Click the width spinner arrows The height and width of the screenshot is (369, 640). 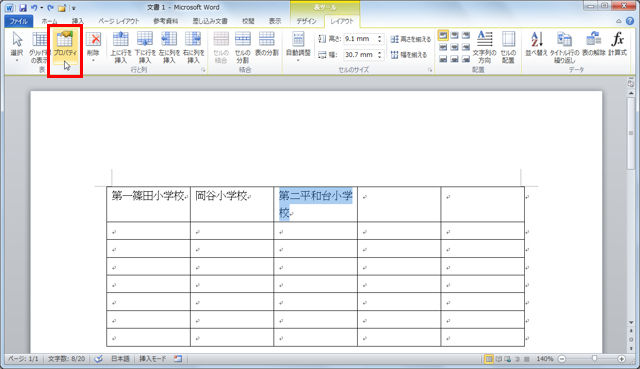(380, 54)
